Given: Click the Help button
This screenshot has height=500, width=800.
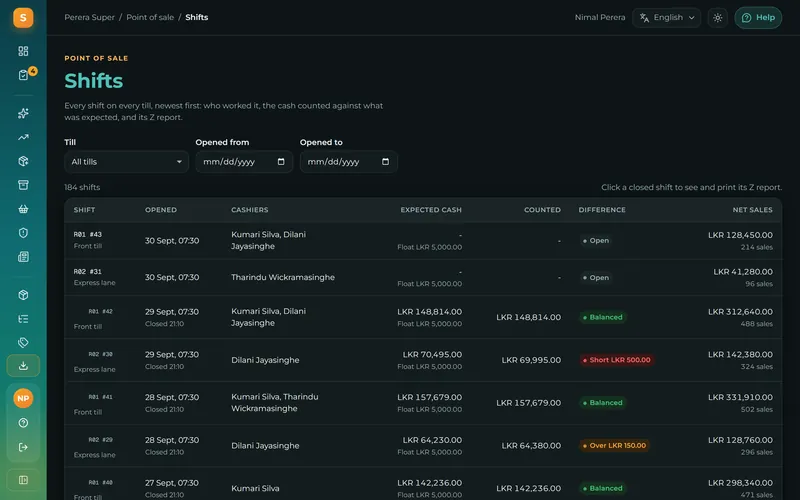Looking at the screenshot, I should (x=758, y=18).
